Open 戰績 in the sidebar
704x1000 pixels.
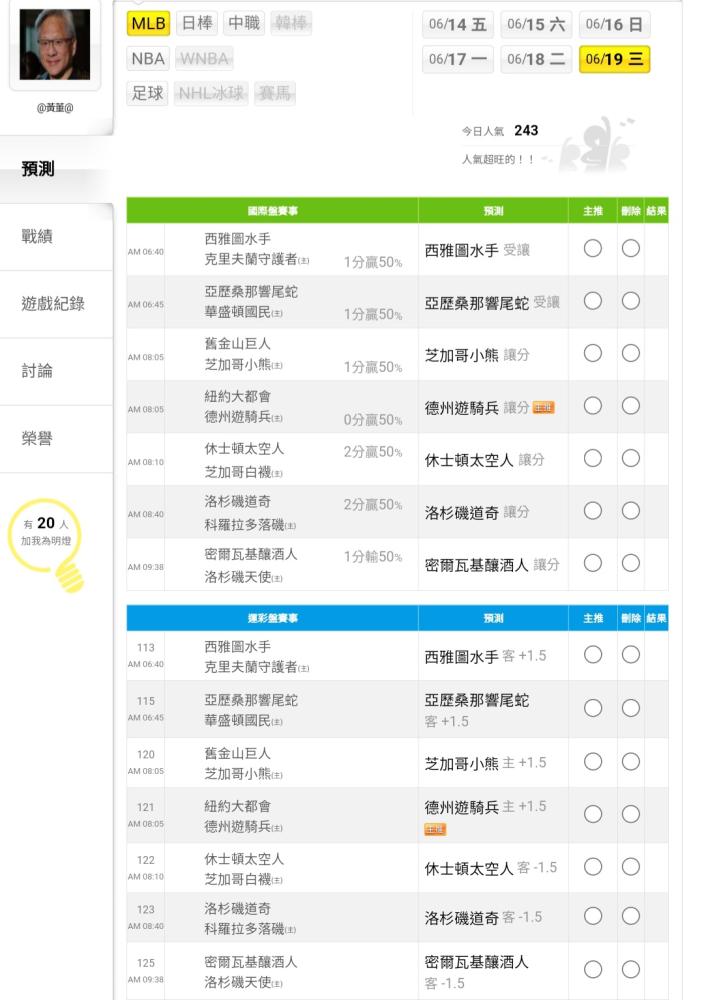click(x=37, y=237)
